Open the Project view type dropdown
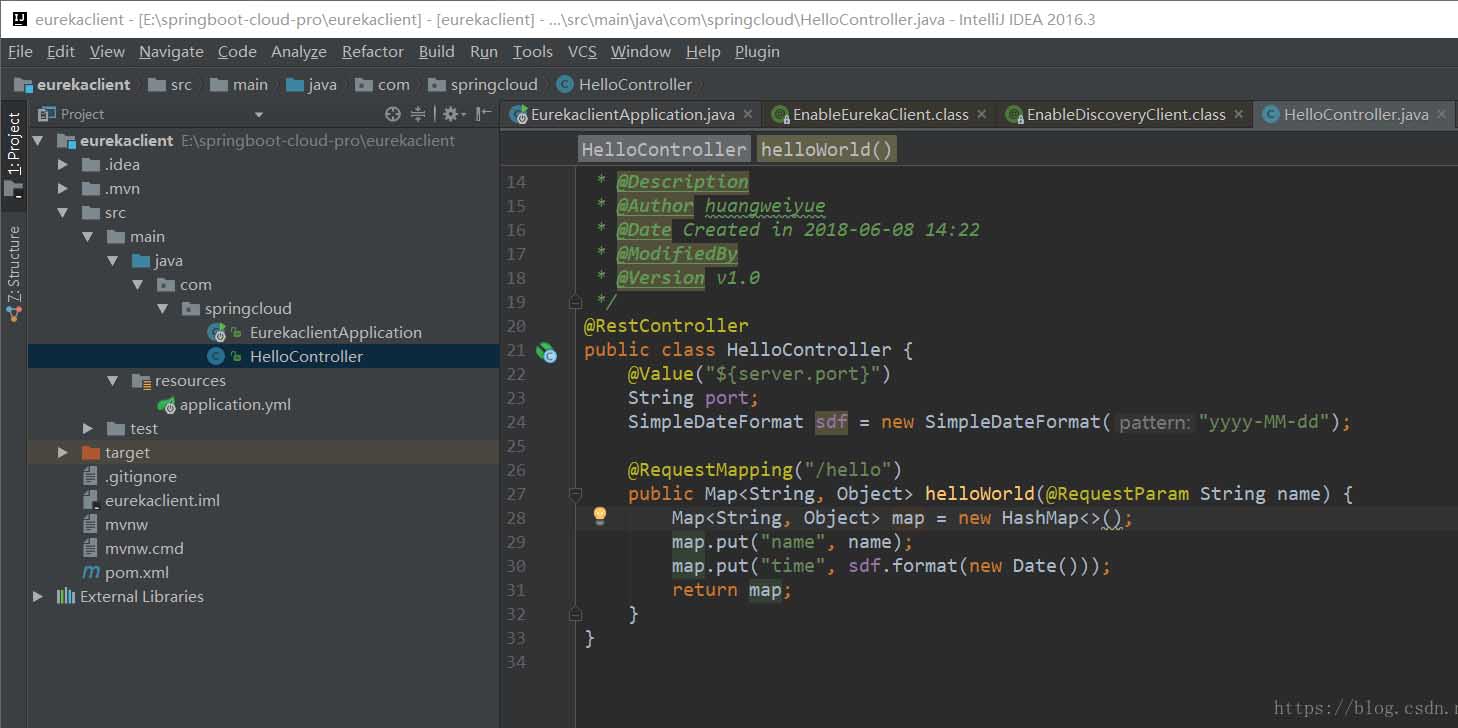This screenshot has width=1458, height=728. pyautogui.click(x=259, y=115)
